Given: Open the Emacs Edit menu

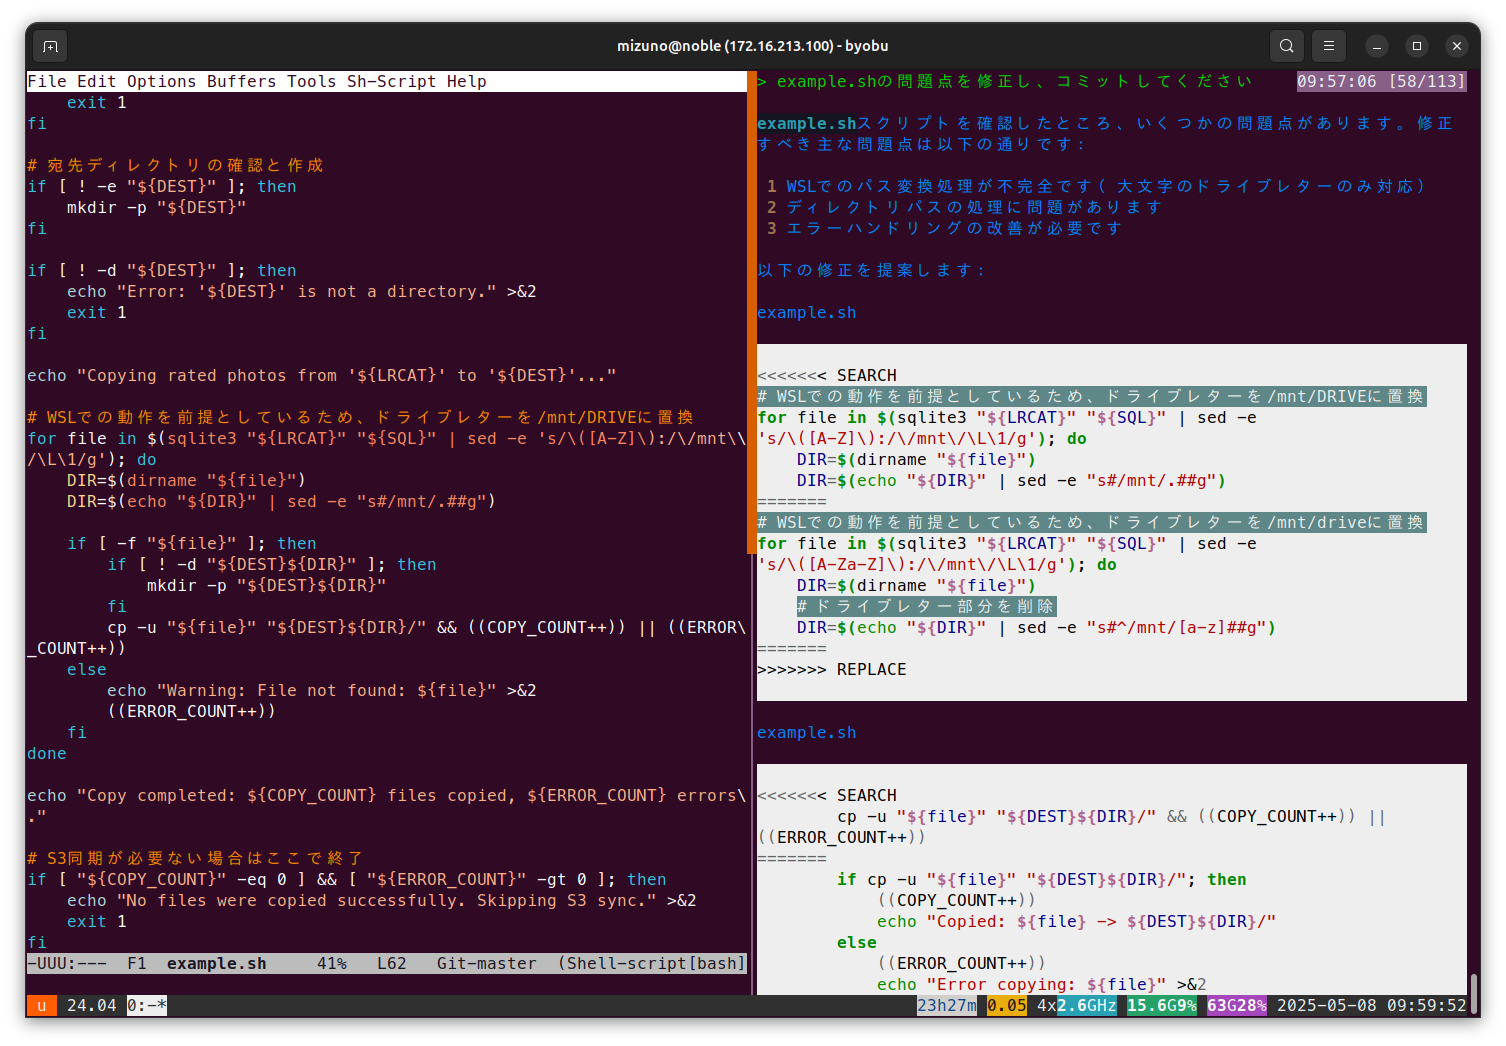Looking at the screenshot, I should tap(97, 82).
